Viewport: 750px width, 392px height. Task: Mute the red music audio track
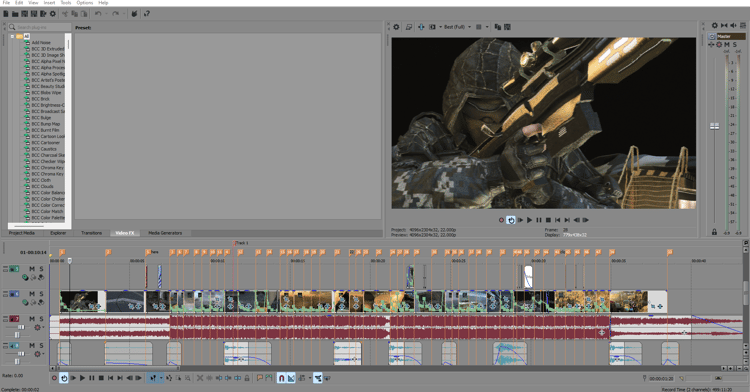point(32,319)
